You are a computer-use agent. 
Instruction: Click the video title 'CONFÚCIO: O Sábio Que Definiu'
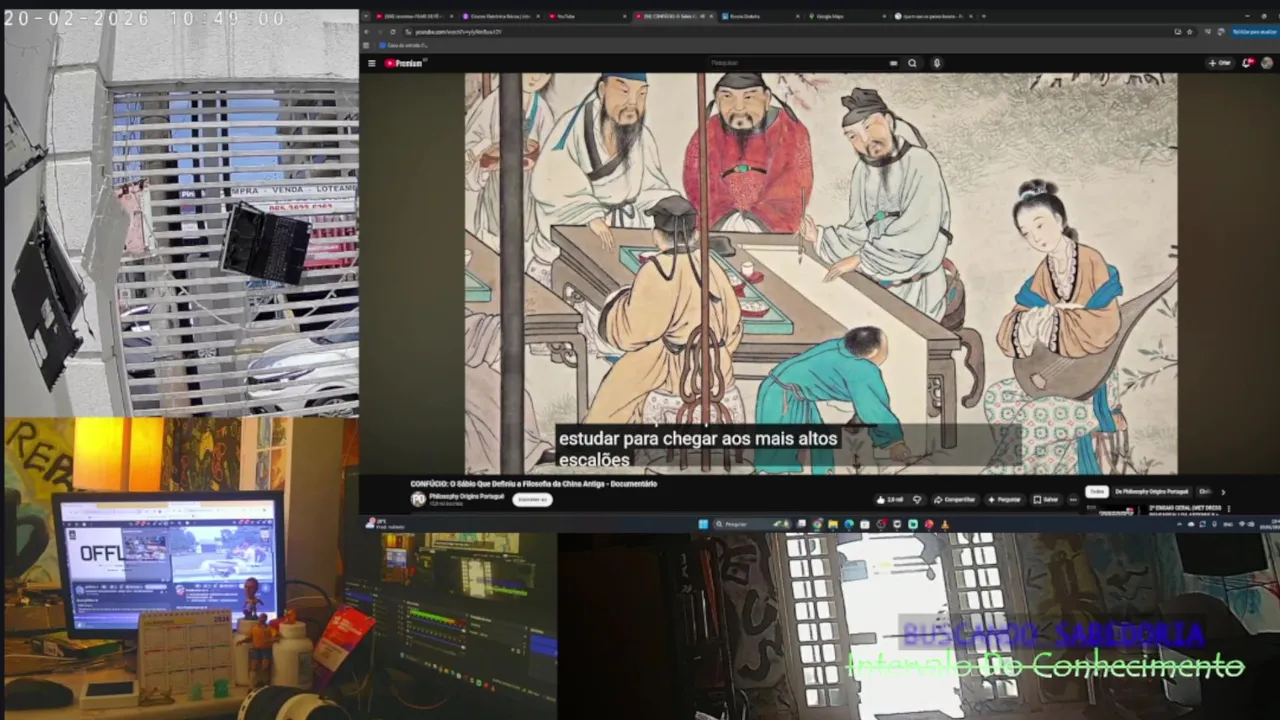[x=533, y=484]
